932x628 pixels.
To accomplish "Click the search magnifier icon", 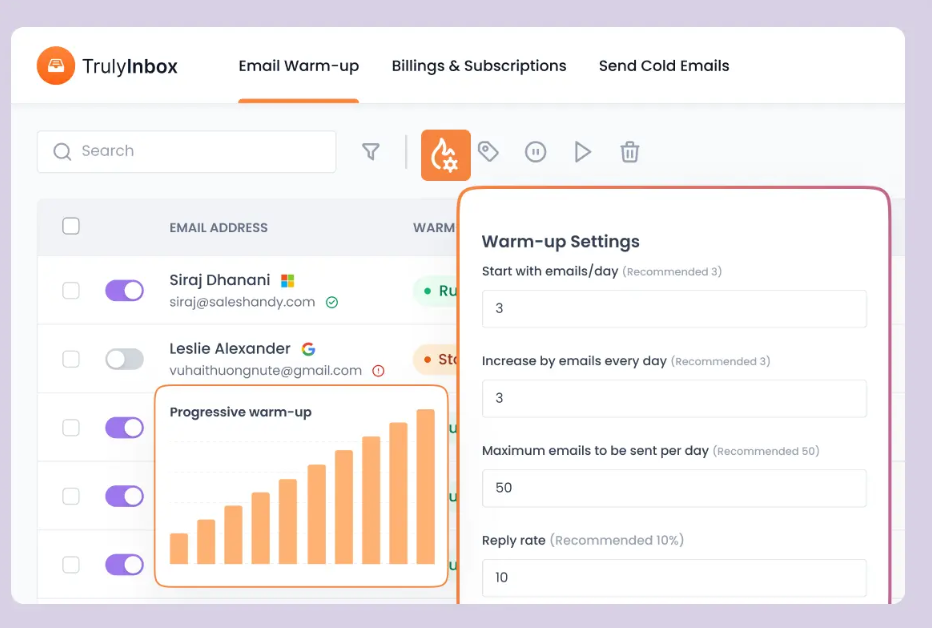I will coord(62,152).
